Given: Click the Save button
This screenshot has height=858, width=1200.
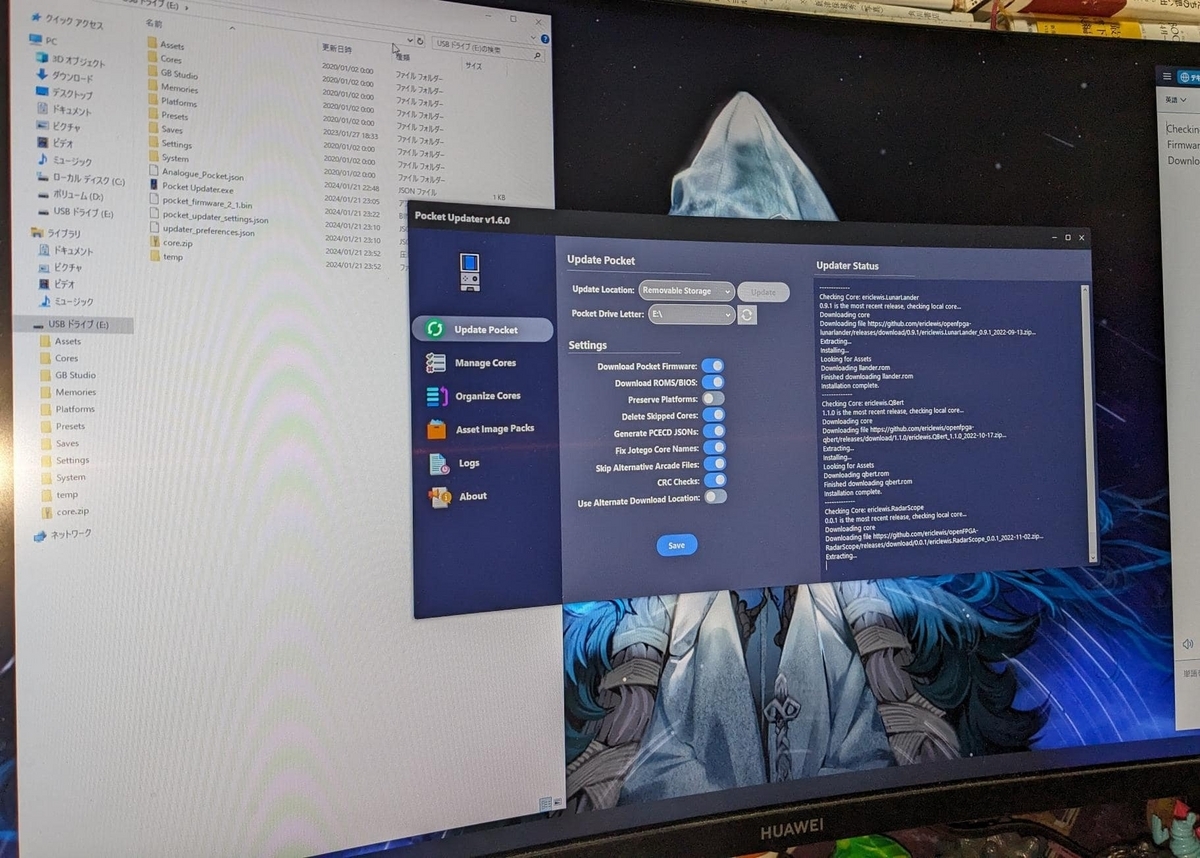Looking at the screenshot, I should click(677, 545).
